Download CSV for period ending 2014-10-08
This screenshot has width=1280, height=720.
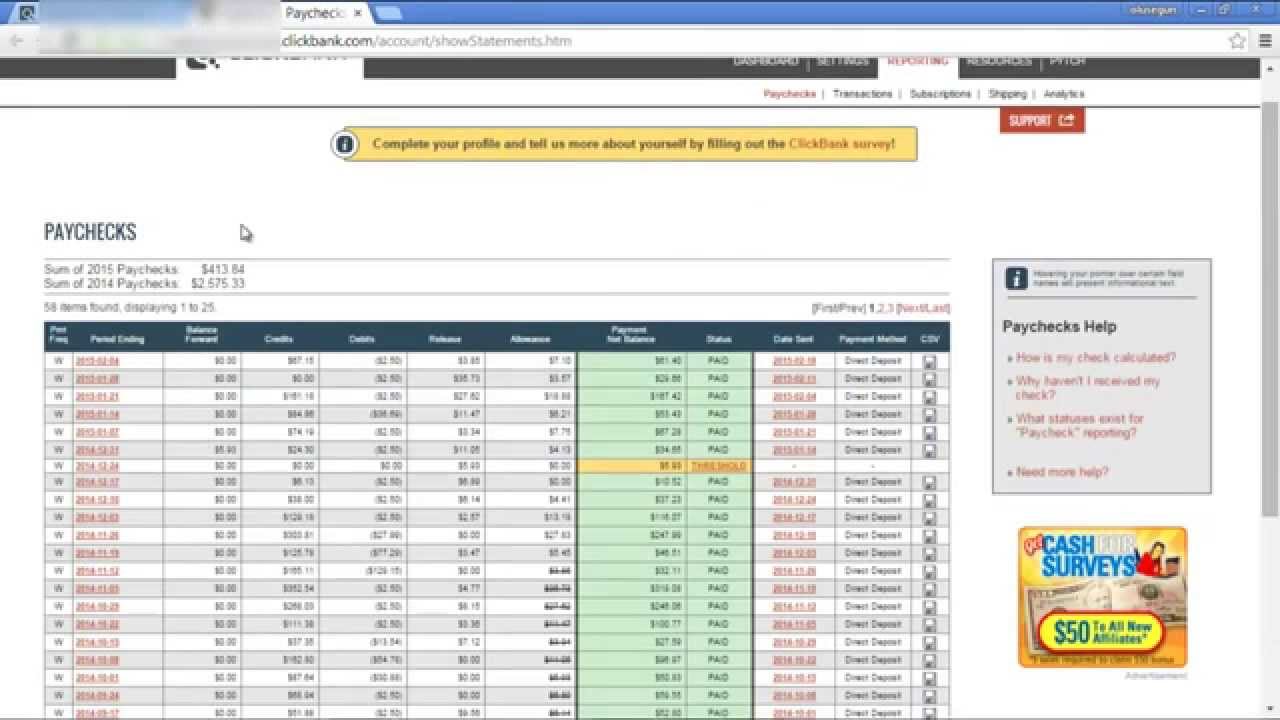tap(929, 661)
